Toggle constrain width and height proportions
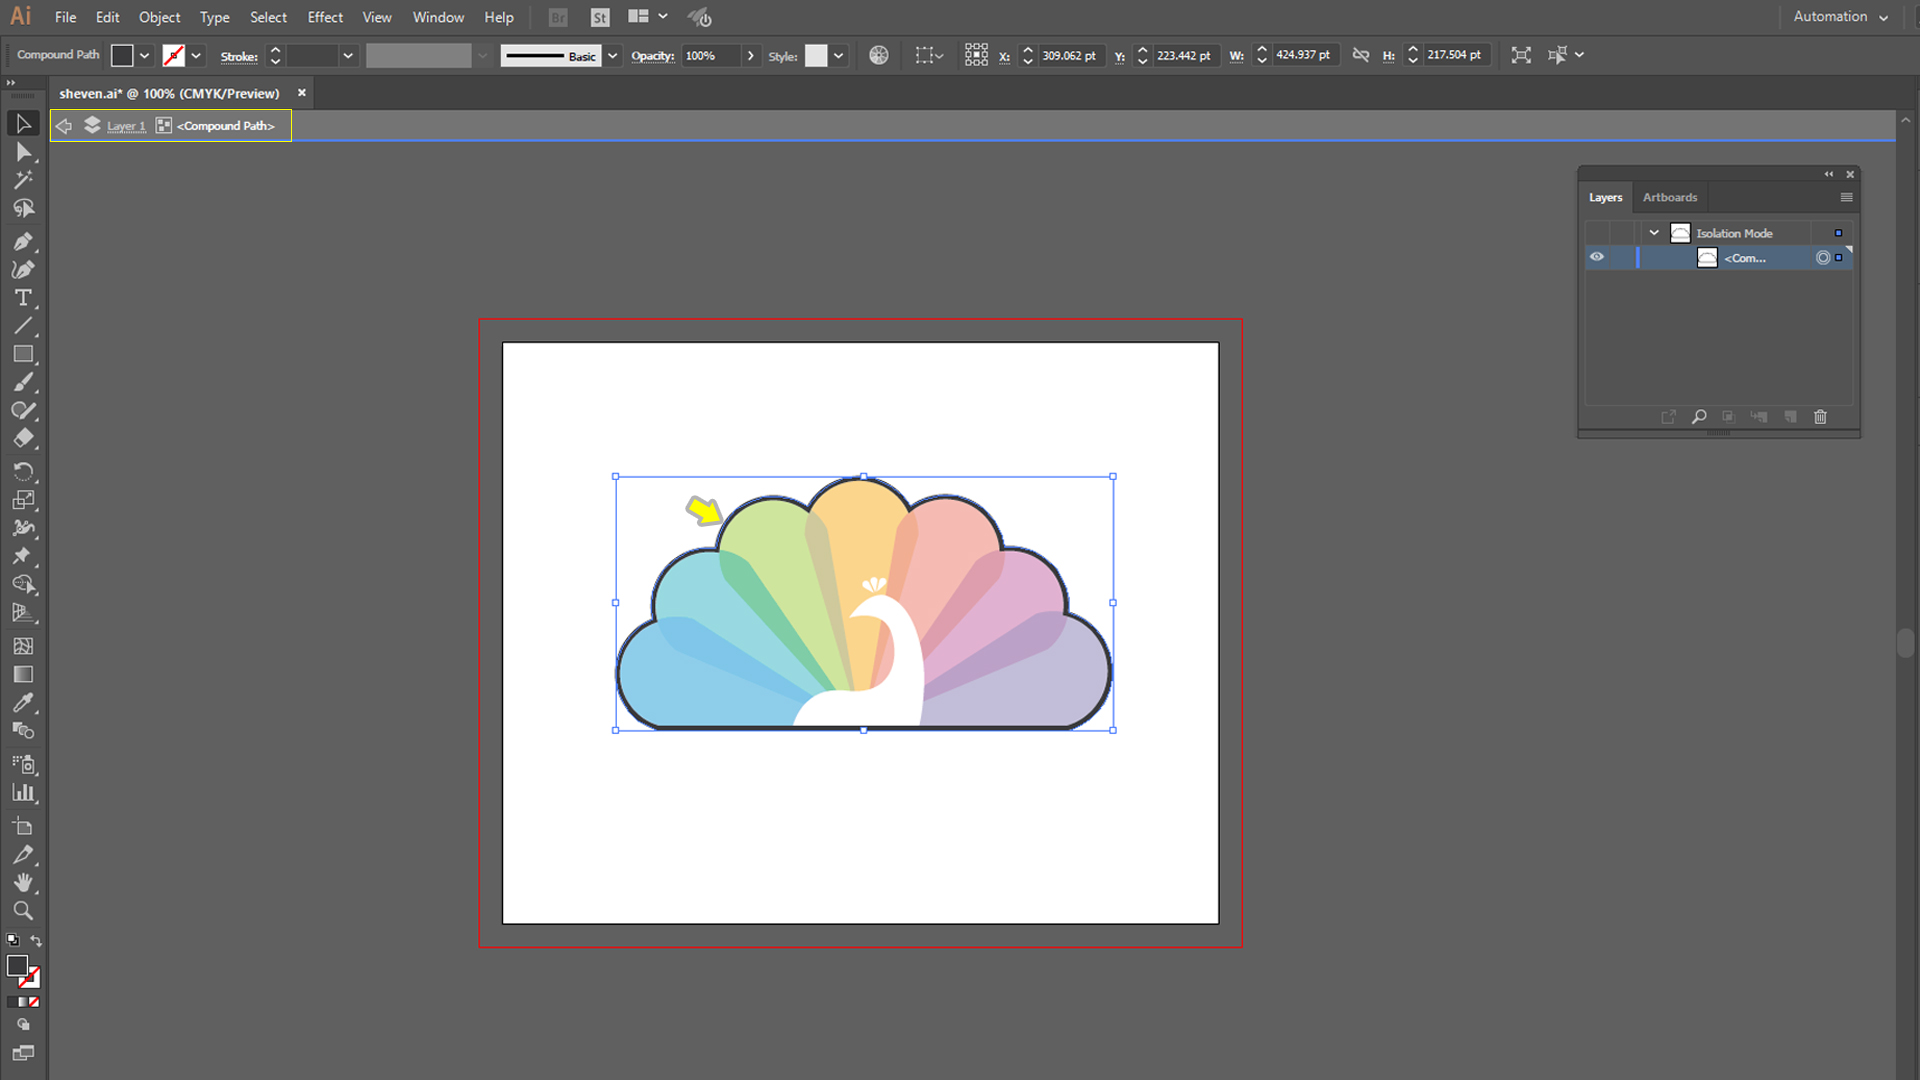The height and width of the screenshot is (1080, 1920). point(1361,55)
